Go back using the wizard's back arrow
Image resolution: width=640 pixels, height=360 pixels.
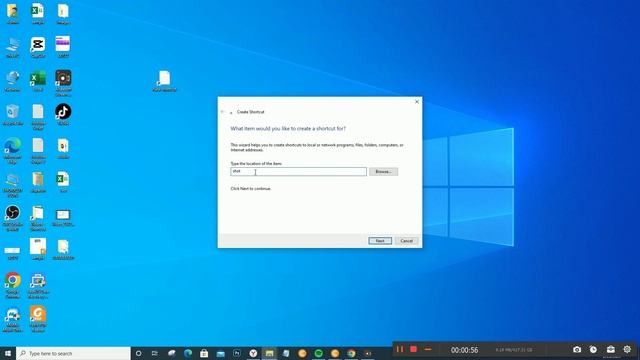point(222,112)
